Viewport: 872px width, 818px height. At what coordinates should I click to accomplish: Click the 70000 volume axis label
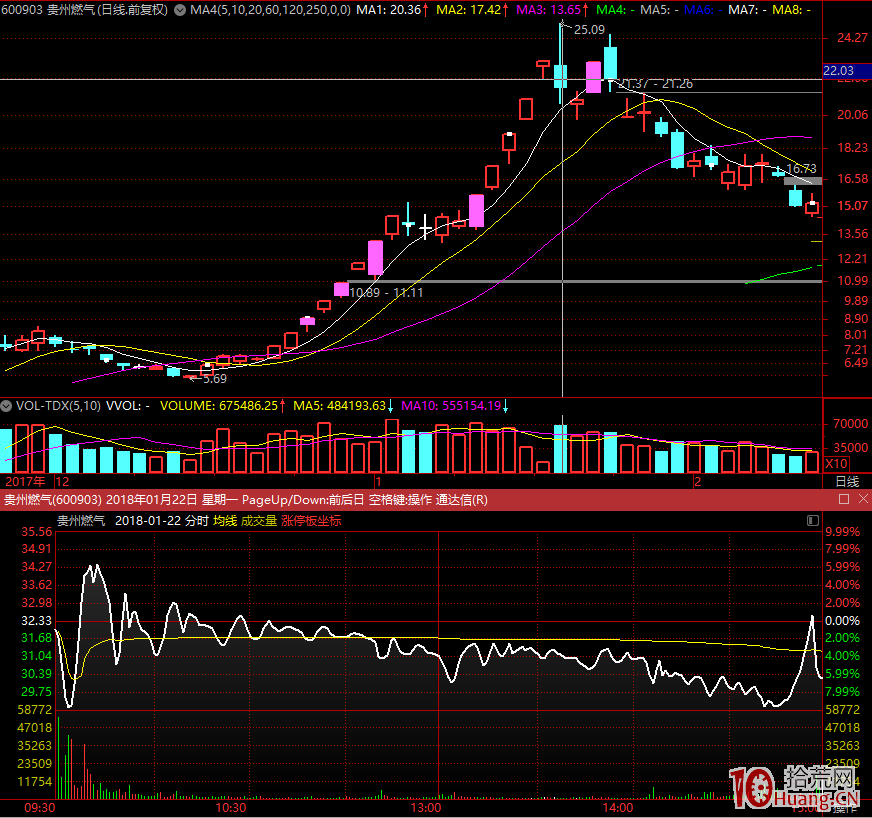[x=851, y=424]
